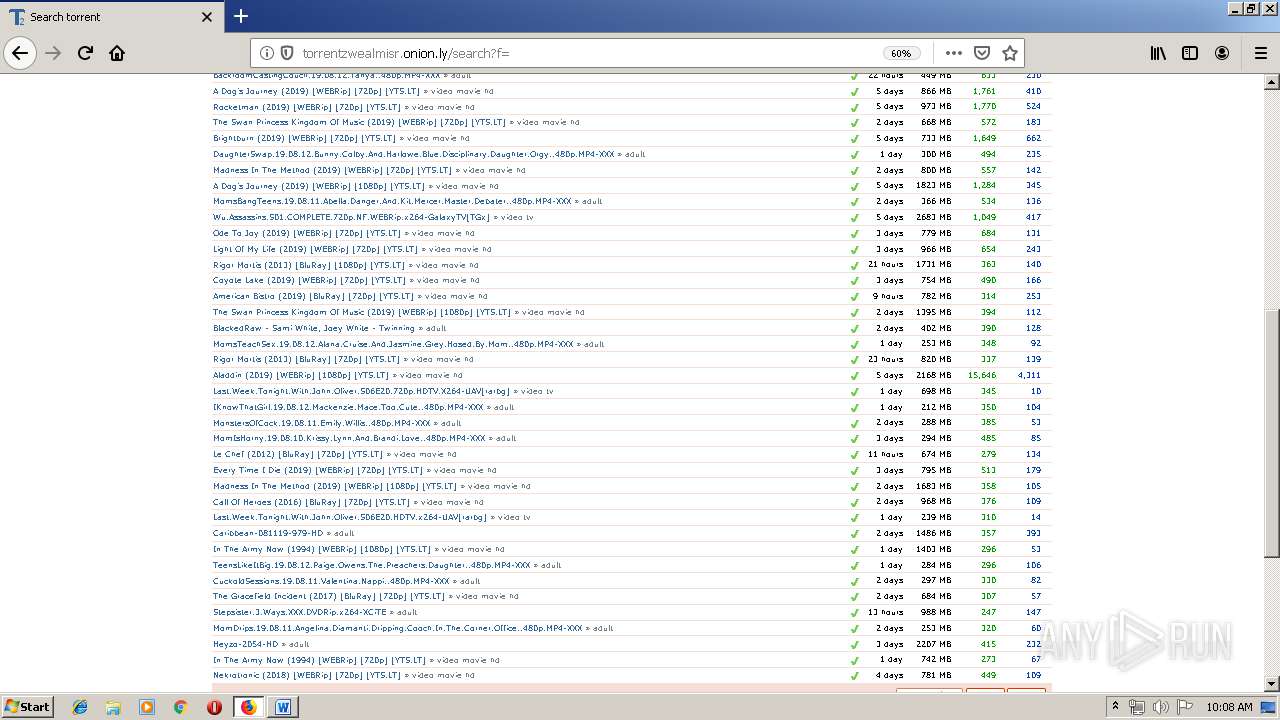Open Windows Explorer from the taskbar
This screenshot has width=1280, height=720.
click(x=113, y=707)
